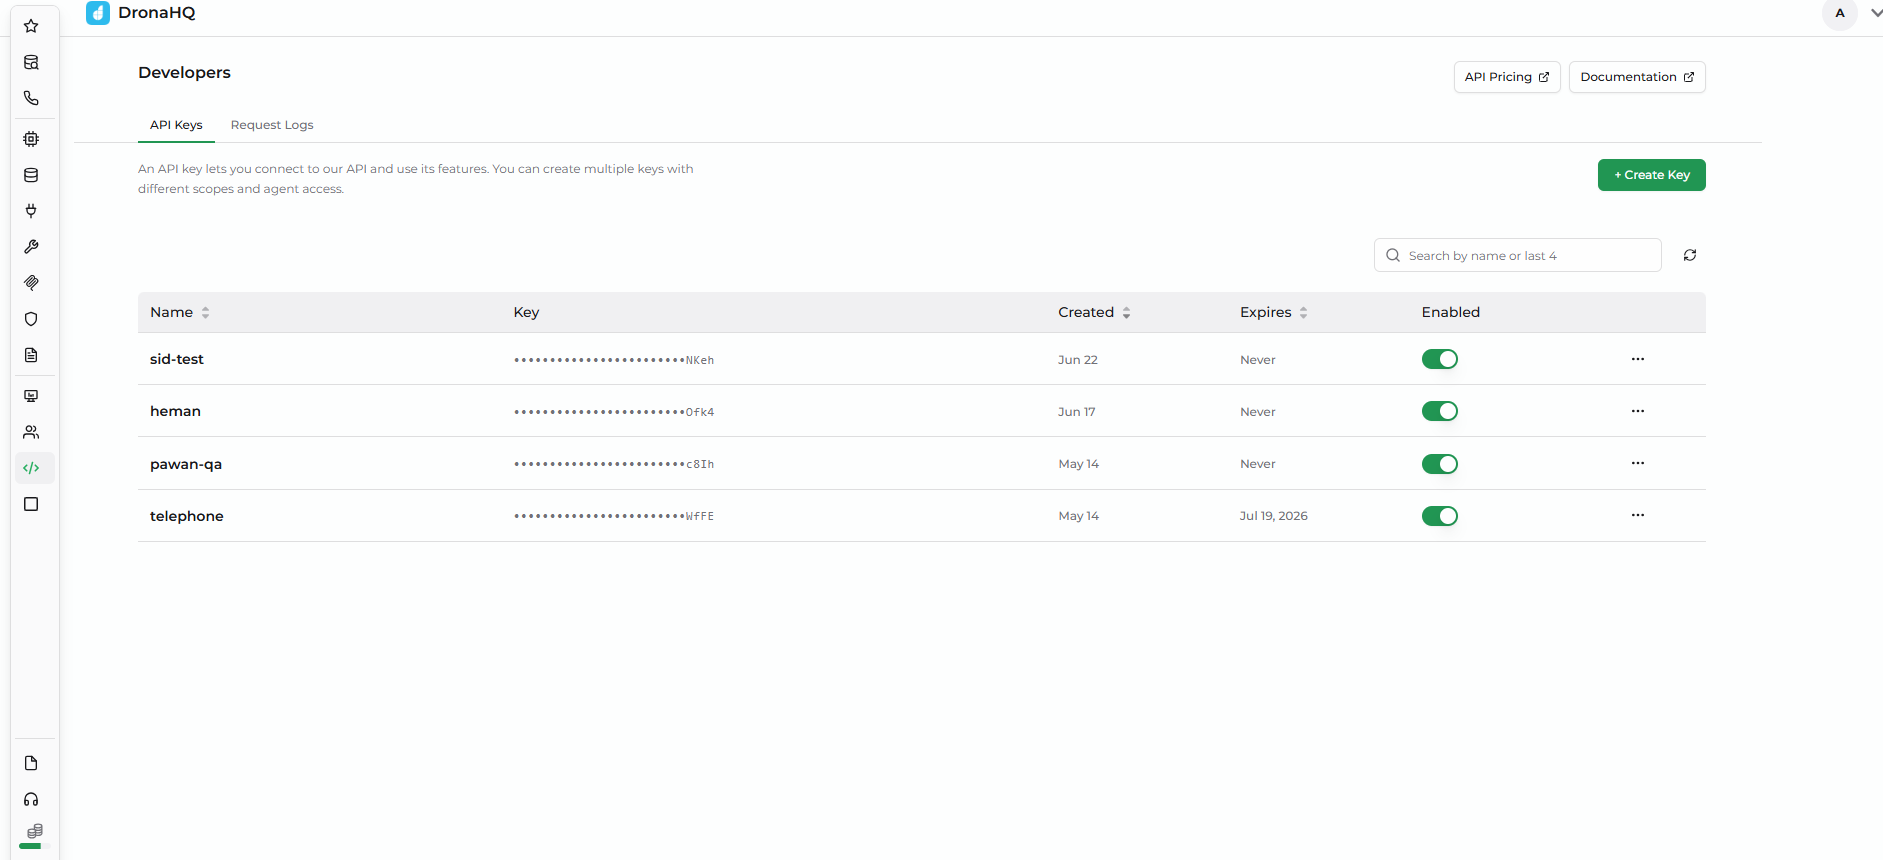Click the search by name field
Screen dimensions: 1883x860
[x=1518, y=255]
